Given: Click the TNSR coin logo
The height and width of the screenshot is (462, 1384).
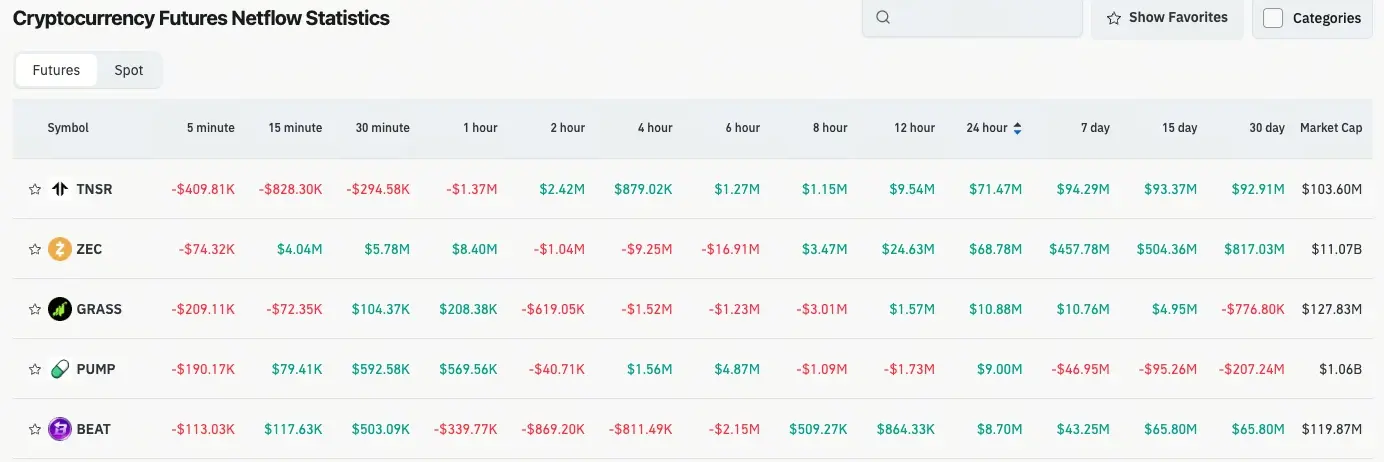Looking at the screenshot, I should click(x=60, y=189).
